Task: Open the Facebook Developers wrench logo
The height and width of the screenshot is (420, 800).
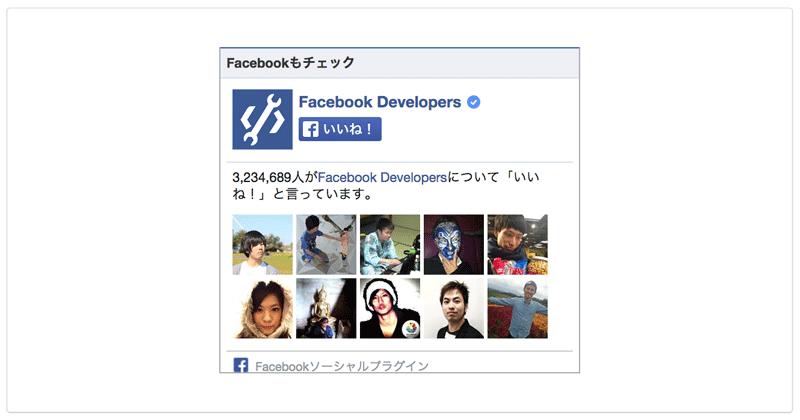Action: pos(262,119)
